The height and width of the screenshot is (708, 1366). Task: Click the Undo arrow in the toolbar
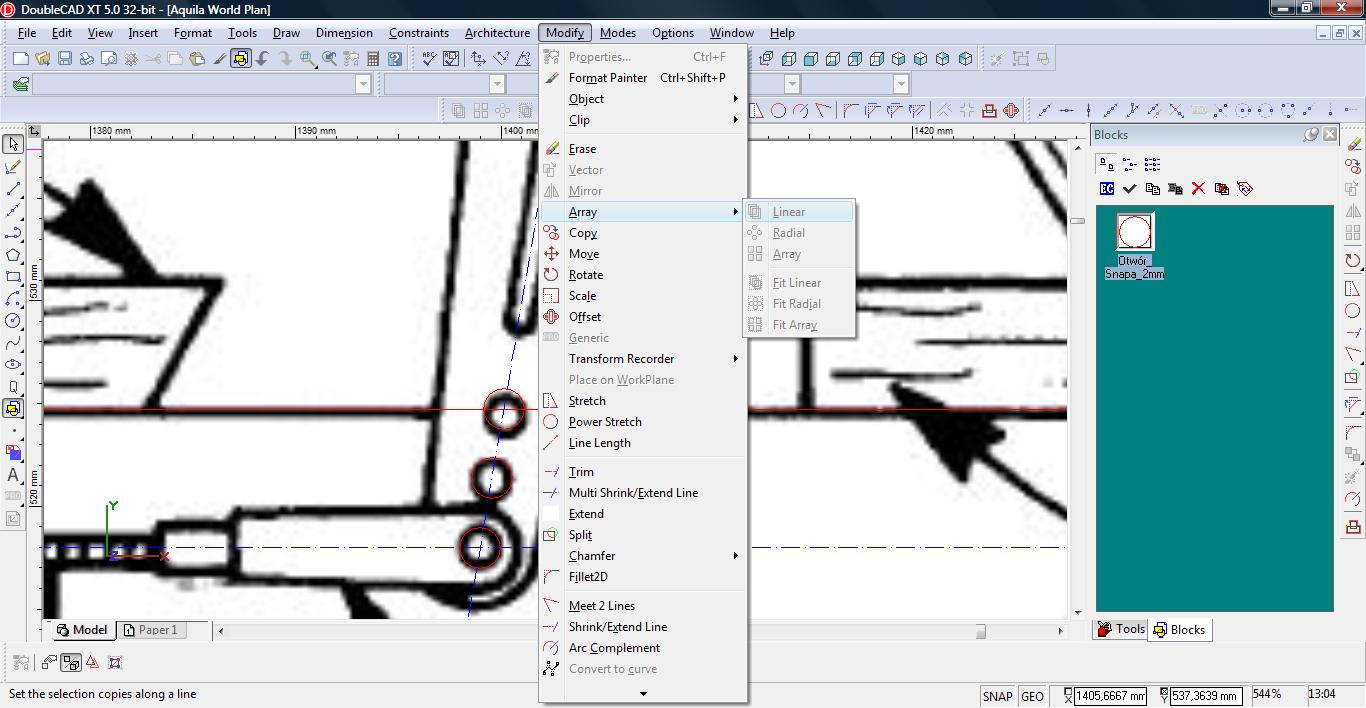coord(263,59)
